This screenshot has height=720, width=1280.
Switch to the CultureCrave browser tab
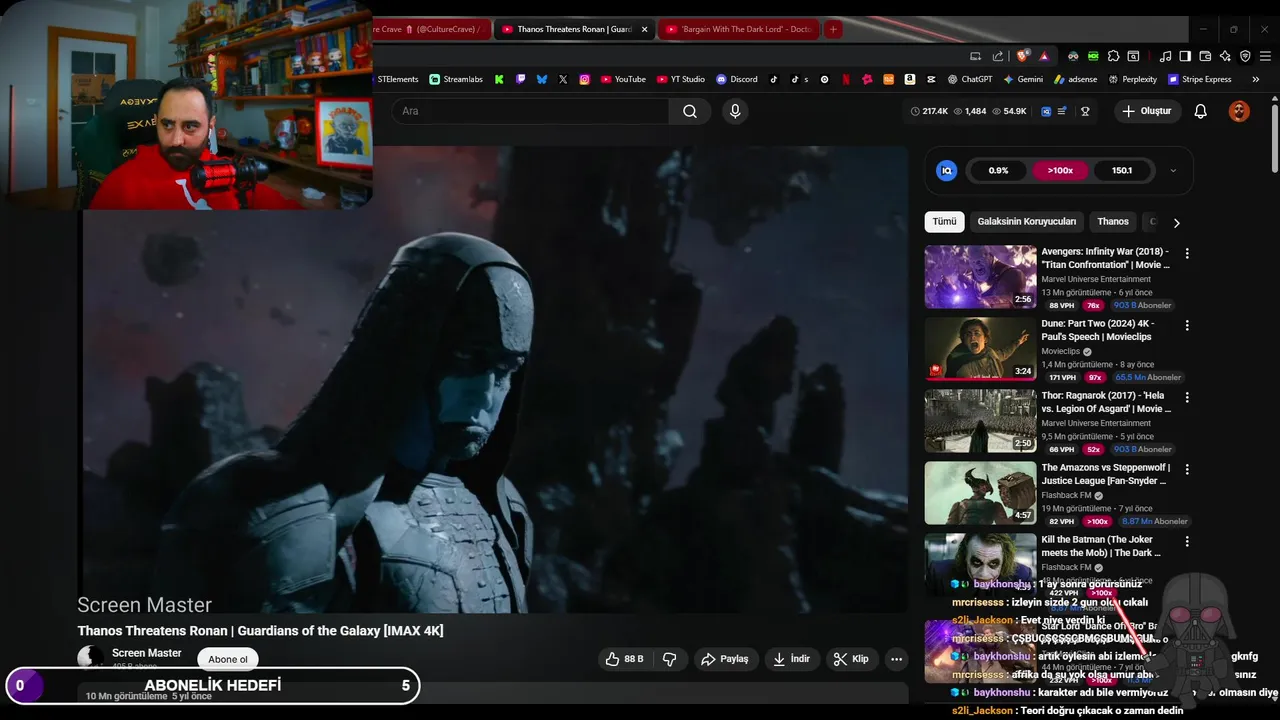(x=430, y=29)
